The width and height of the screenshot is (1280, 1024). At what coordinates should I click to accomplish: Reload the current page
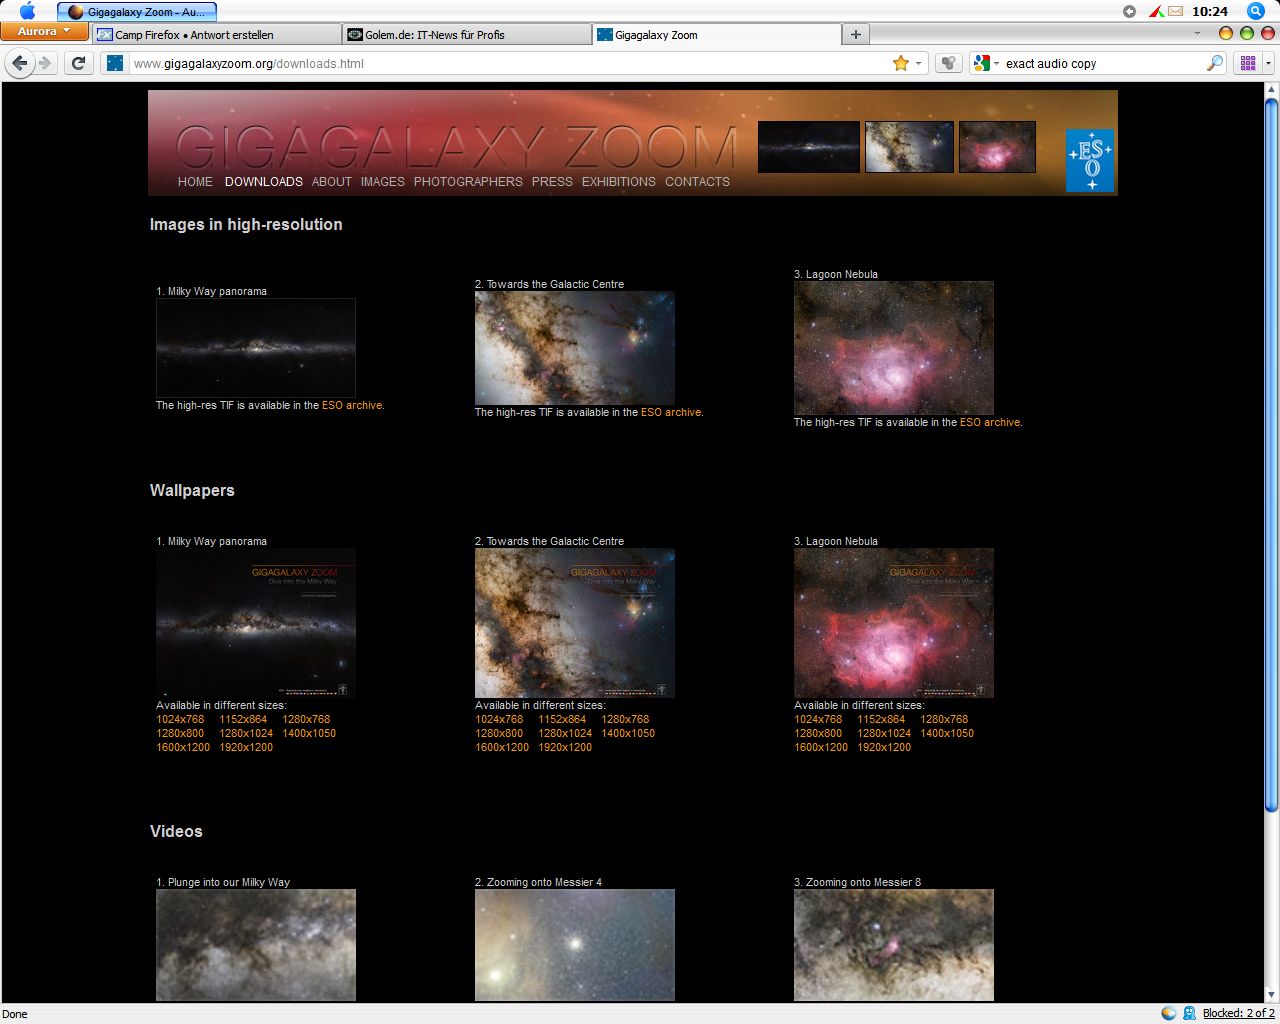pos(79,63)
